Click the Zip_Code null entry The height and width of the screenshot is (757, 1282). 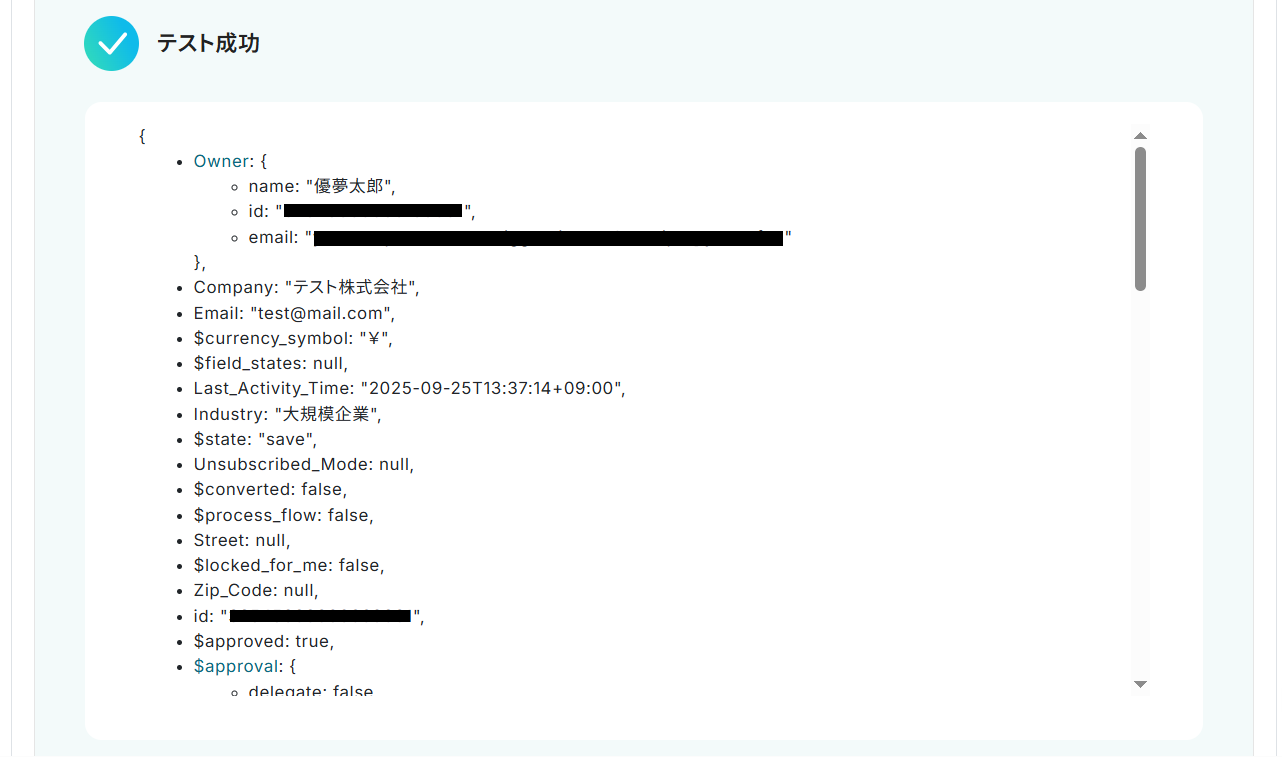coord(256,590)
